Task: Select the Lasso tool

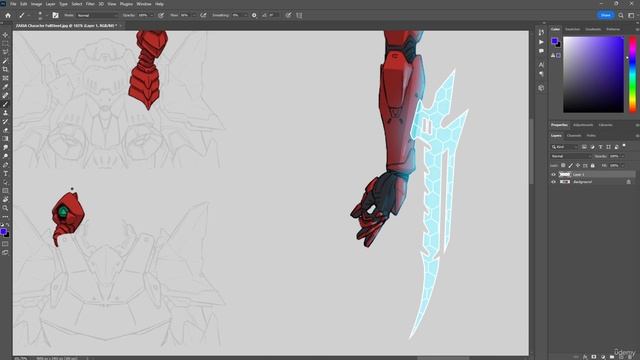Action: (5, 52)
